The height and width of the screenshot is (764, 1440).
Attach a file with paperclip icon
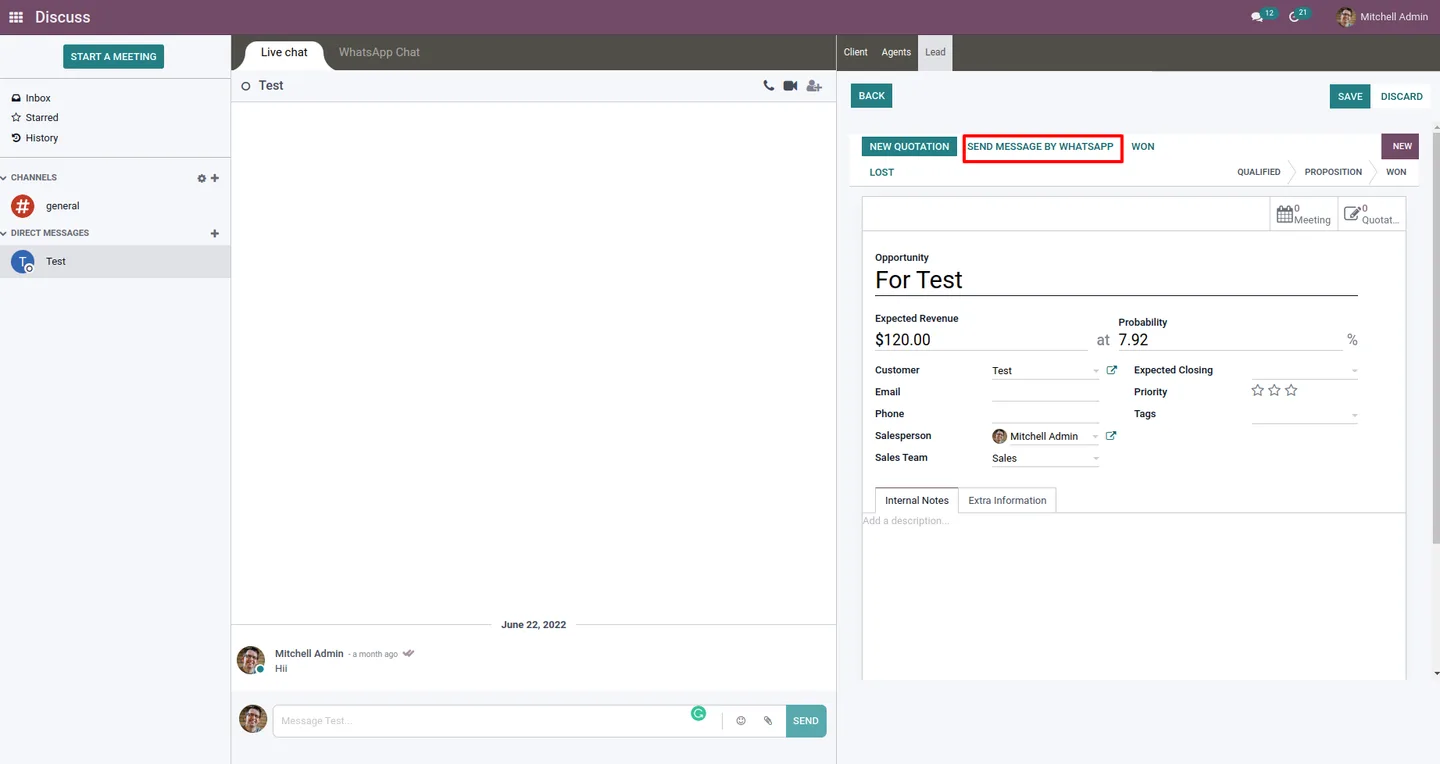tap(768, 721)
